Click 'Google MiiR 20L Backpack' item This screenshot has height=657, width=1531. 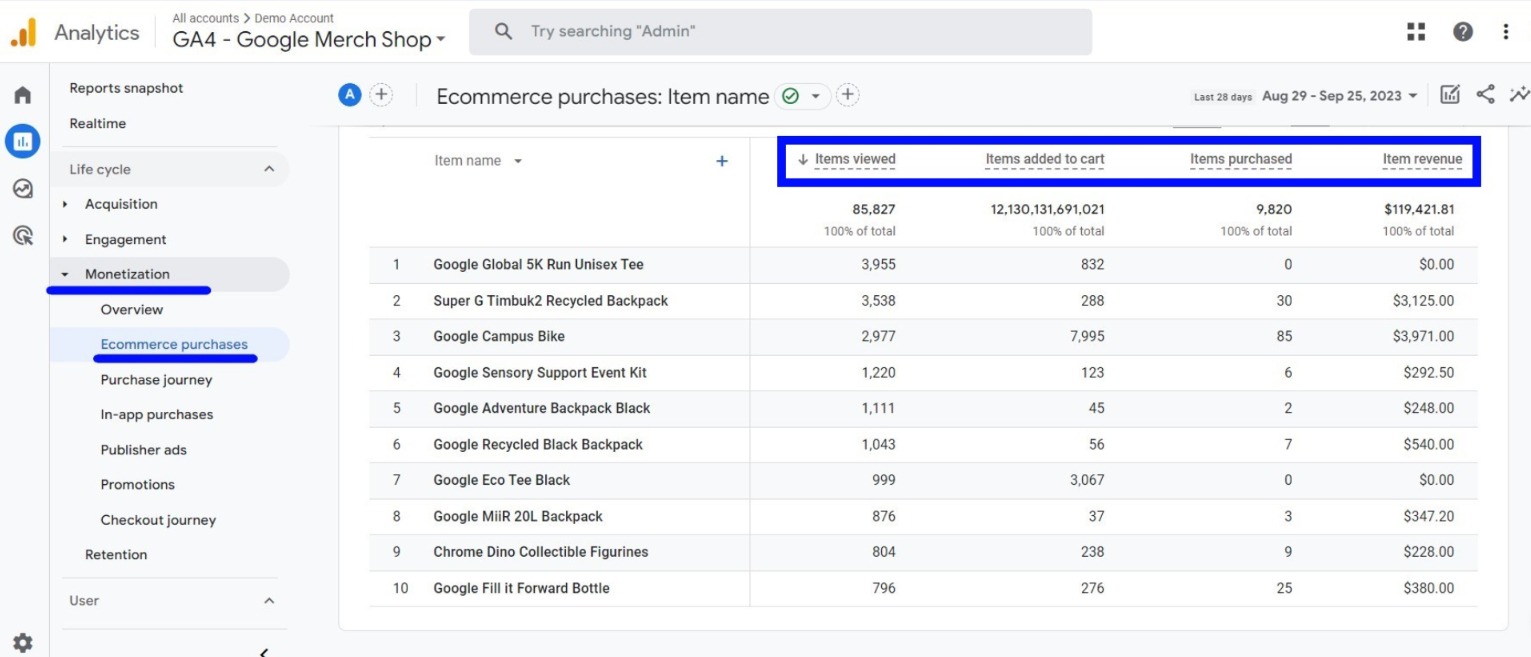click(518, 517)
